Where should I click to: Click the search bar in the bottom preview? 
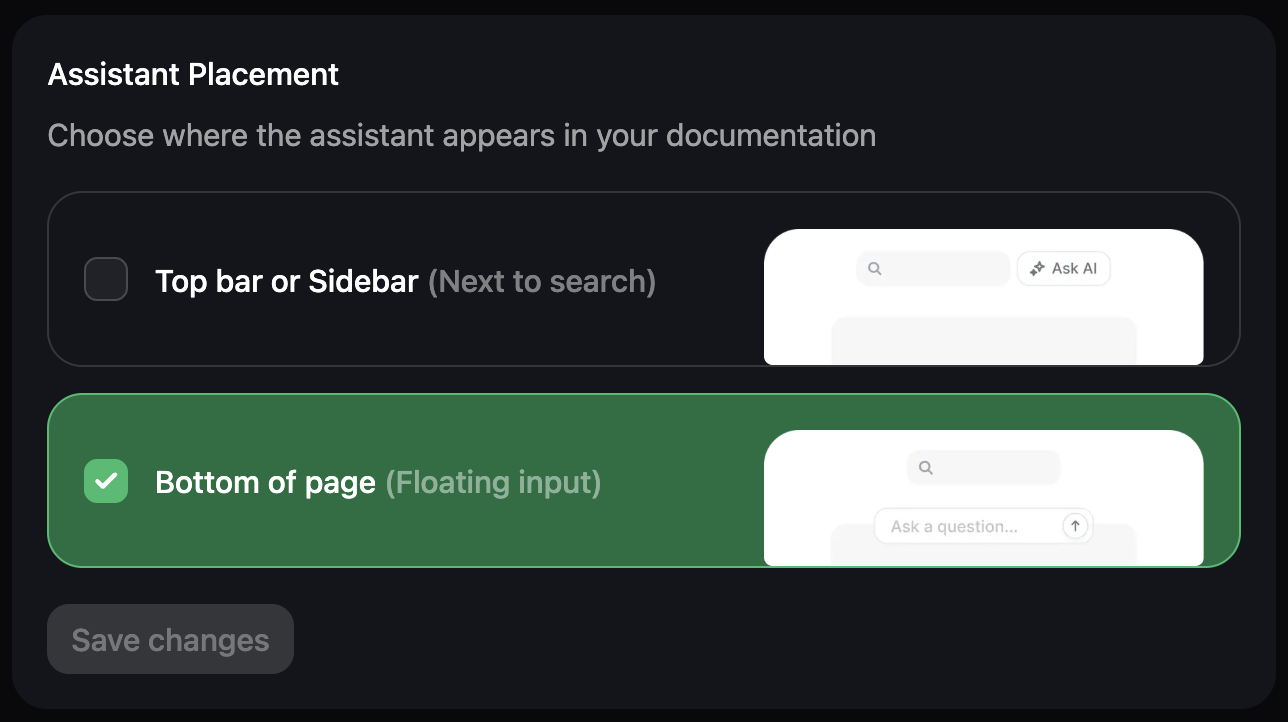pyautogui.click(x=983, y=467)
